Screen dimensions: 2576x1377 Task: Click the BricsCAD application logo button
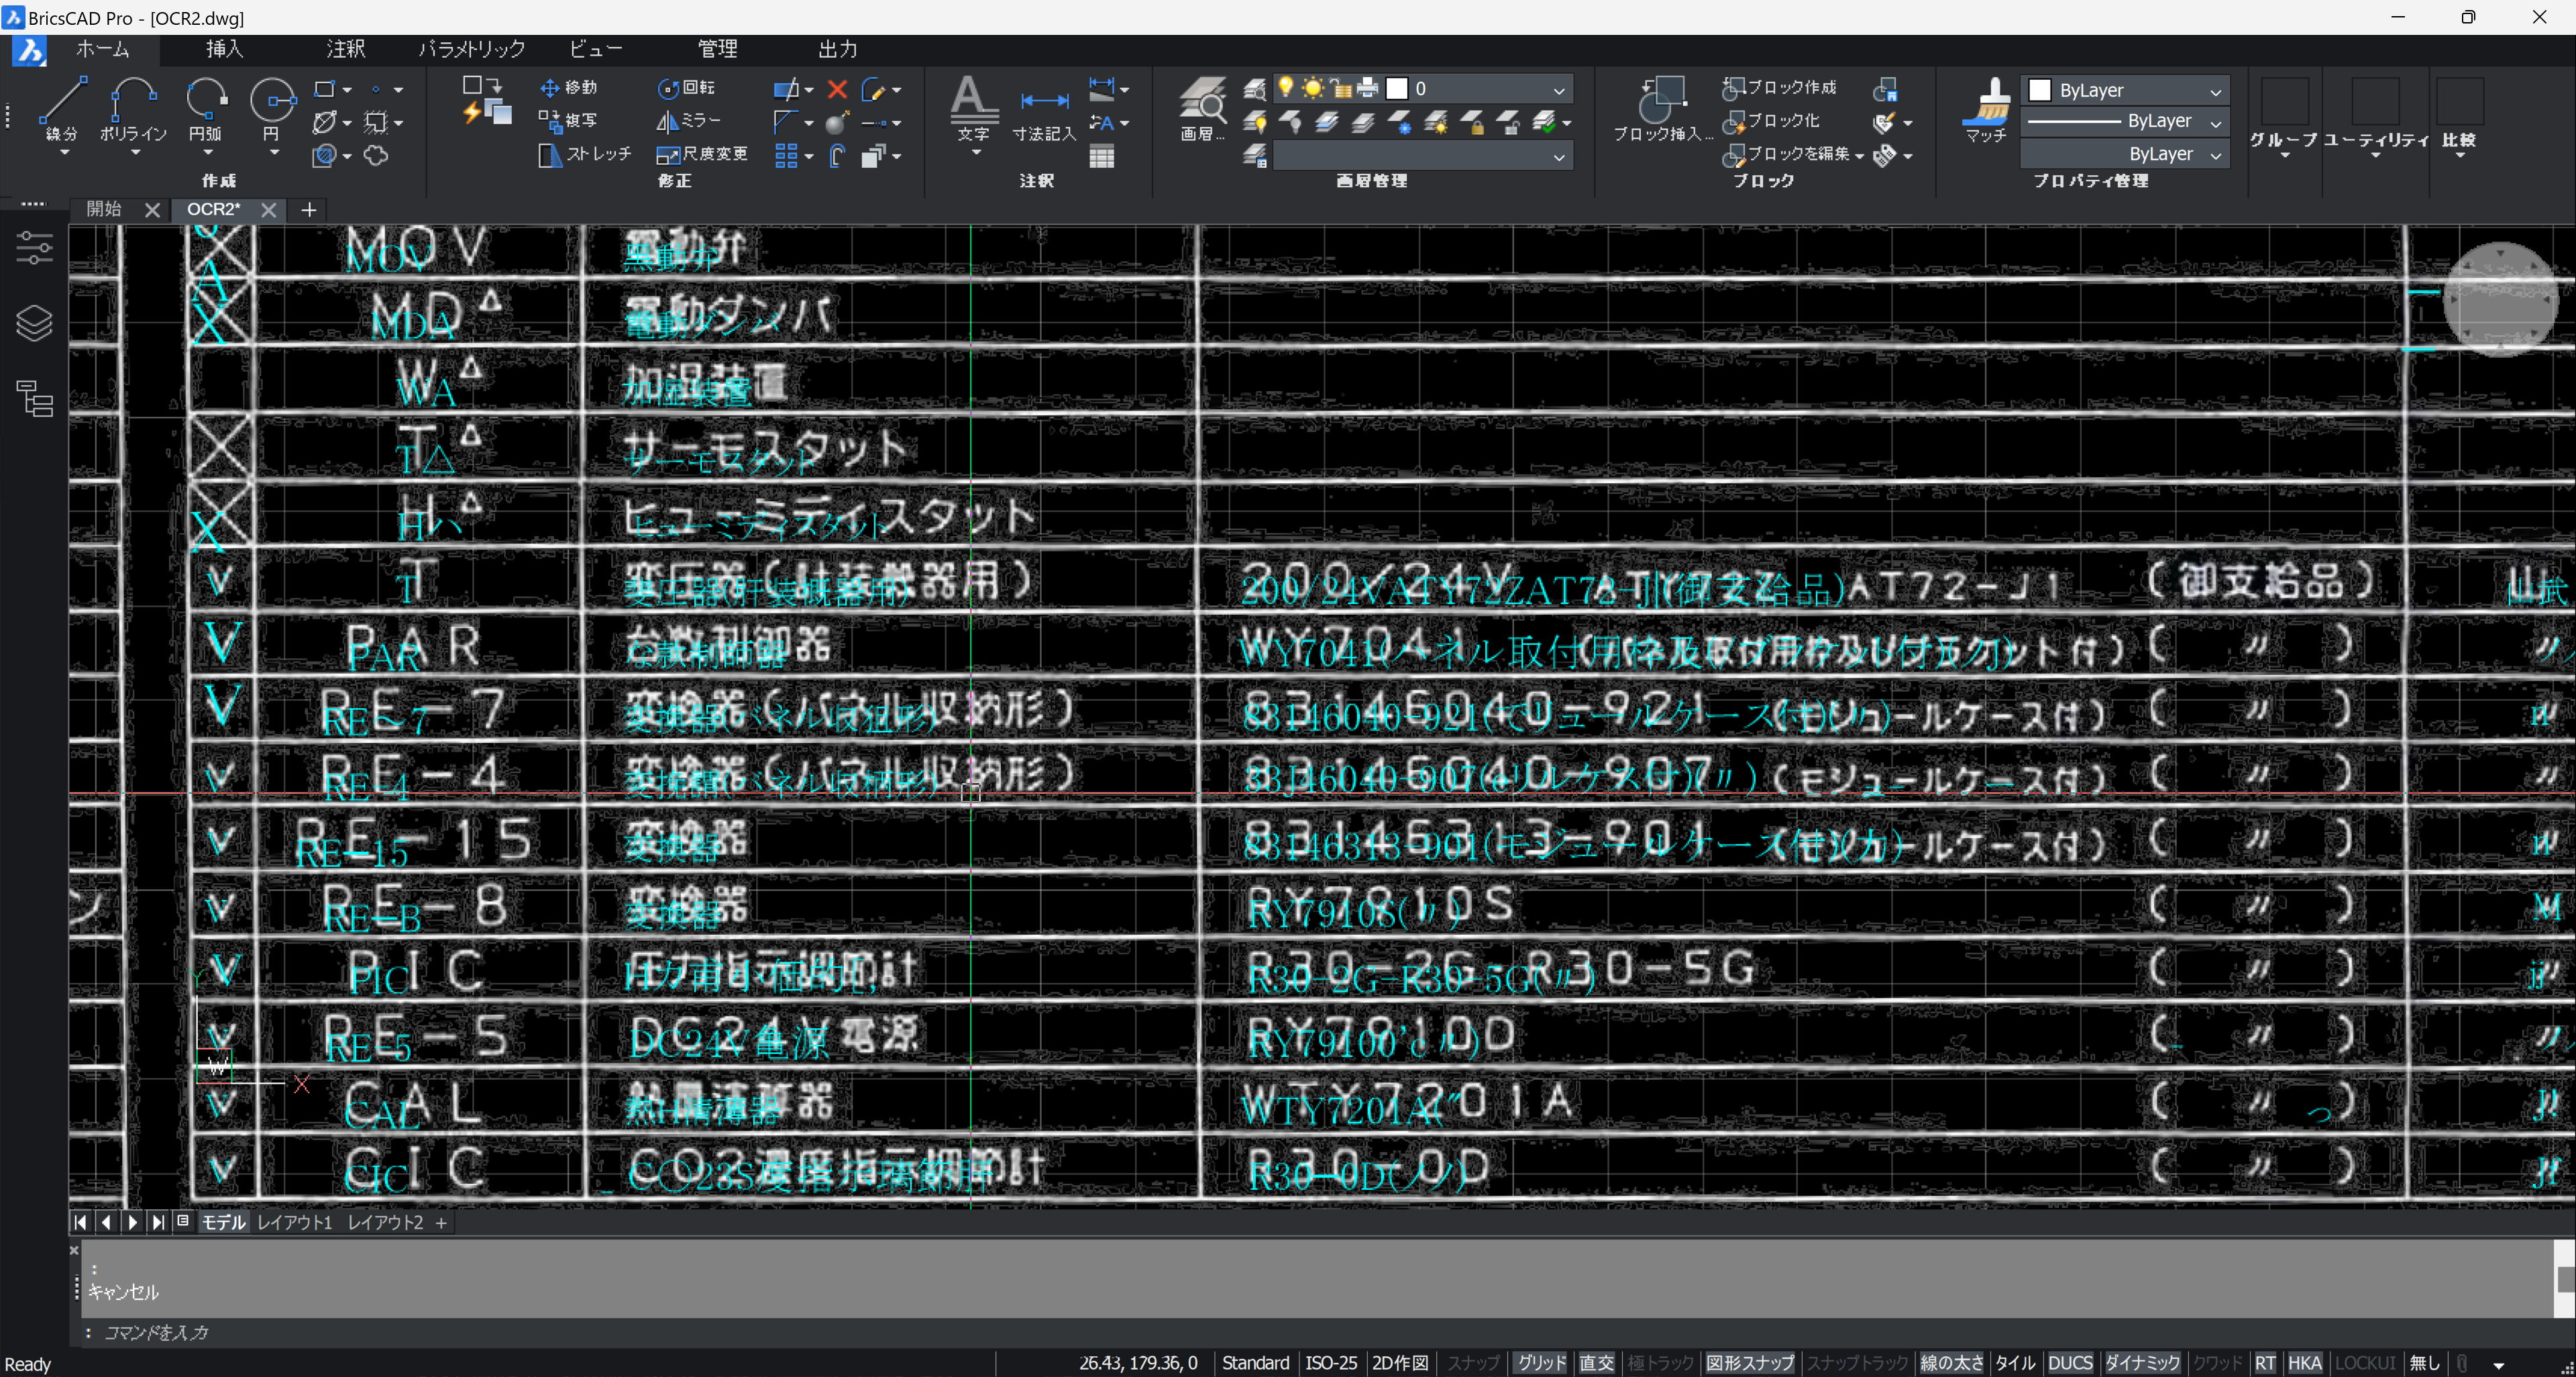pos(29,50)
